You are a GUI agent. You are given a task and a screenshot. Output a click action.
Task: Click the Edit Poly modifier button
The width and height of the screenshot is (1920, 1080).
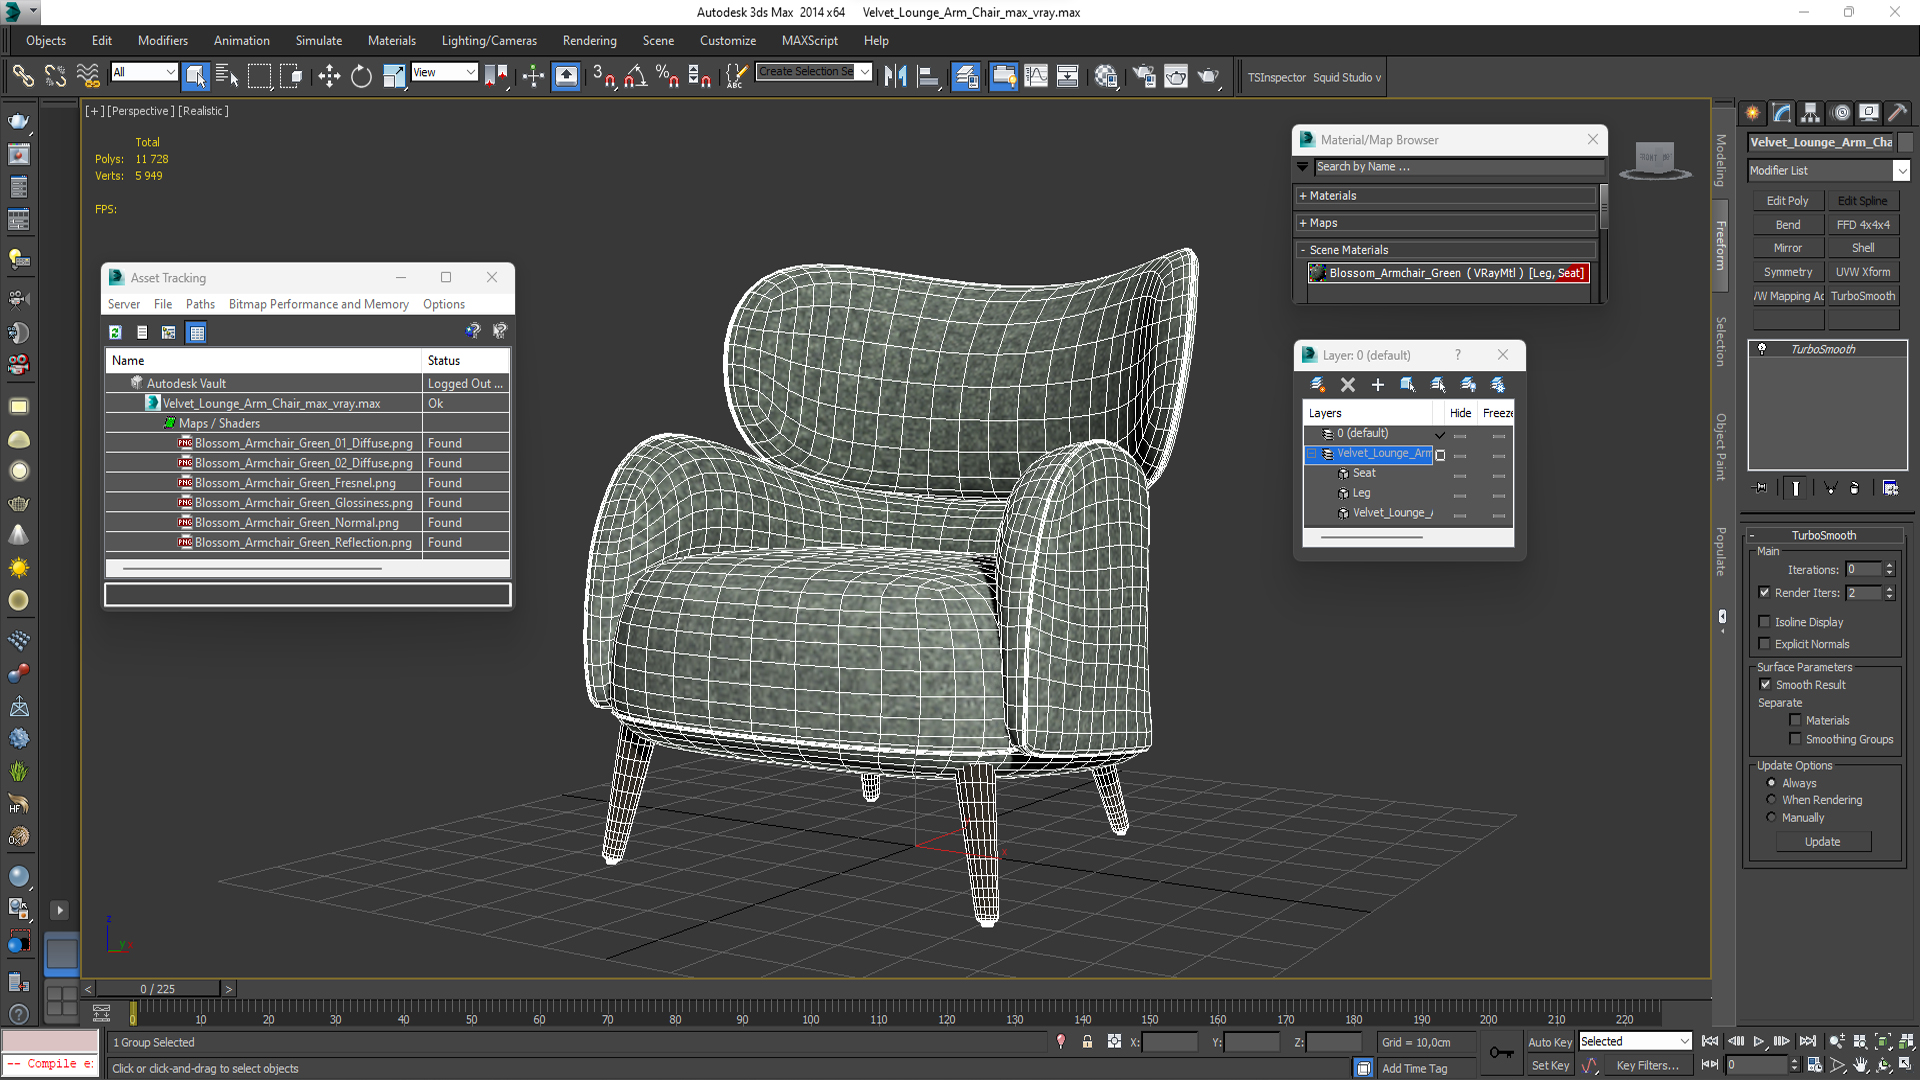pyautogui.click(x=1787, y=201)
